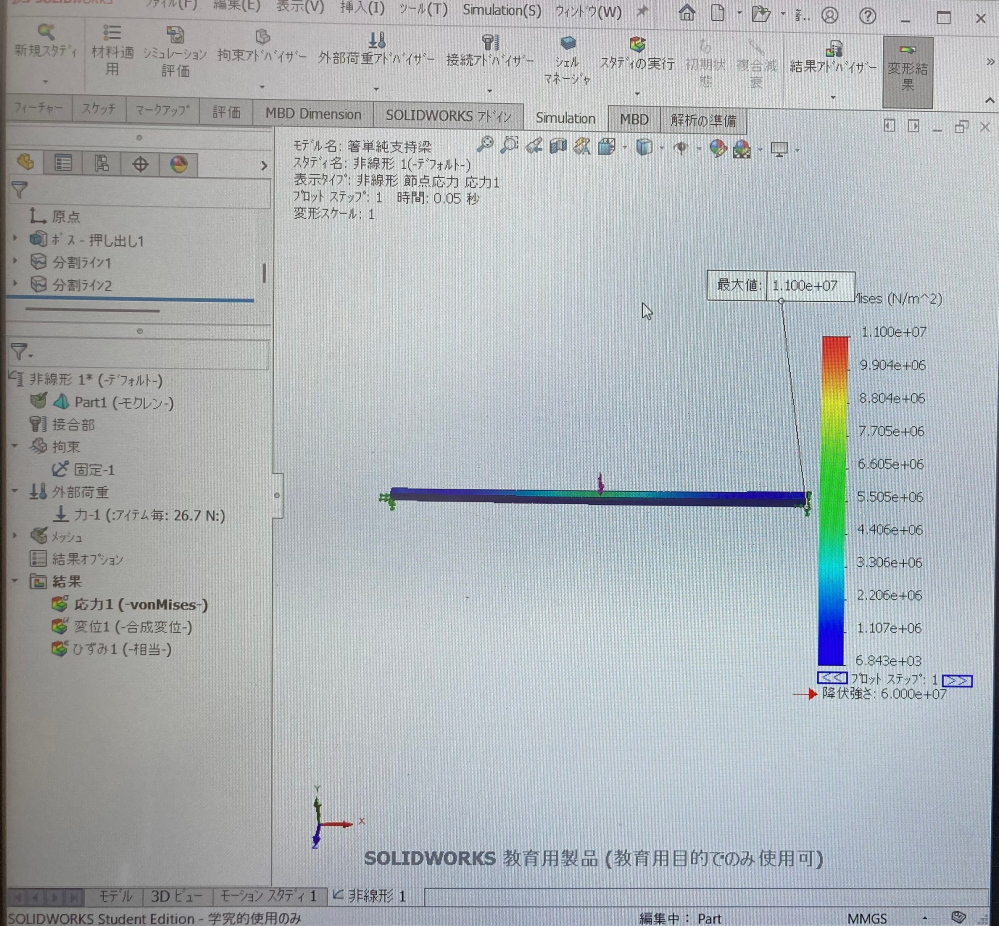Click the Open file icon

pos(760,13)
